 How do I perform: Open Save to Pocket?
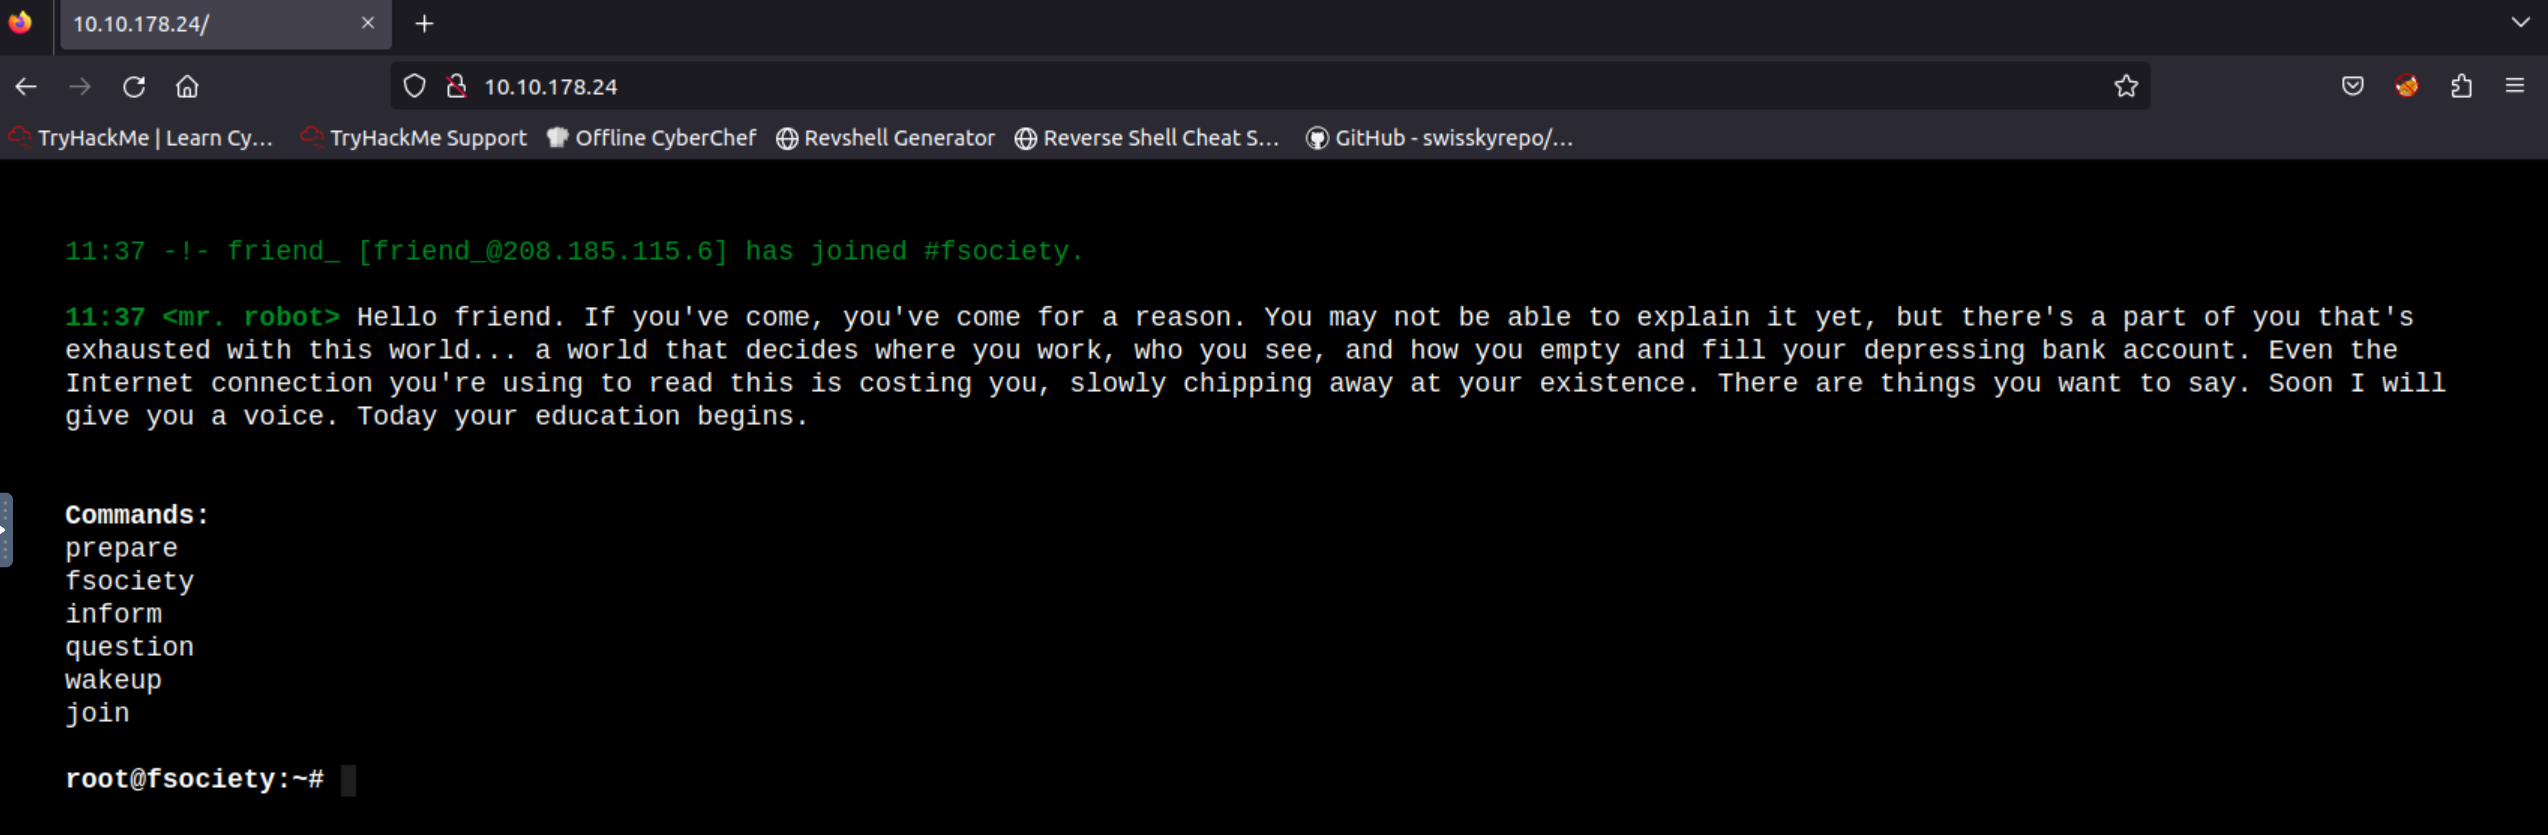[x=2353, y=87]
